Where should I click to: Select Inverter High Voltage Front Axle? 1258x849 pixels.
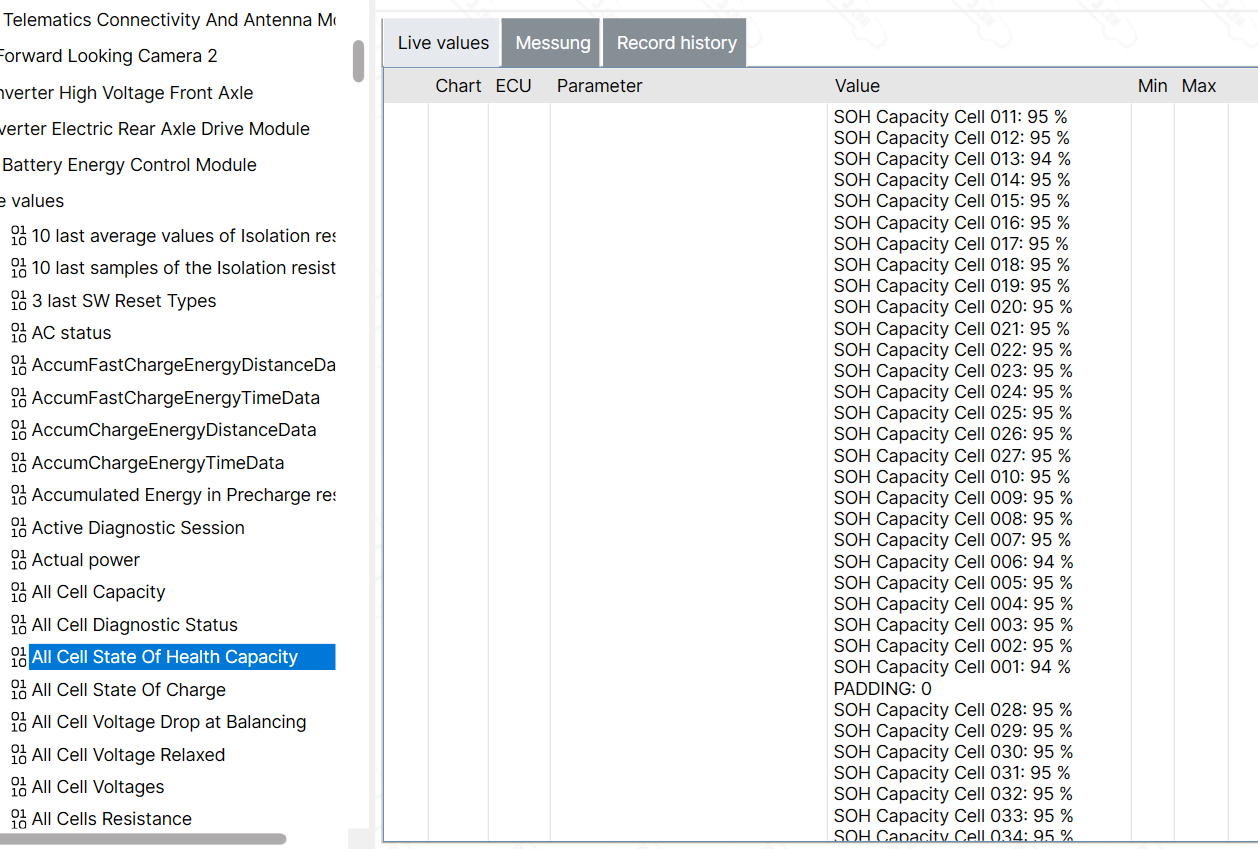point(125,93)
